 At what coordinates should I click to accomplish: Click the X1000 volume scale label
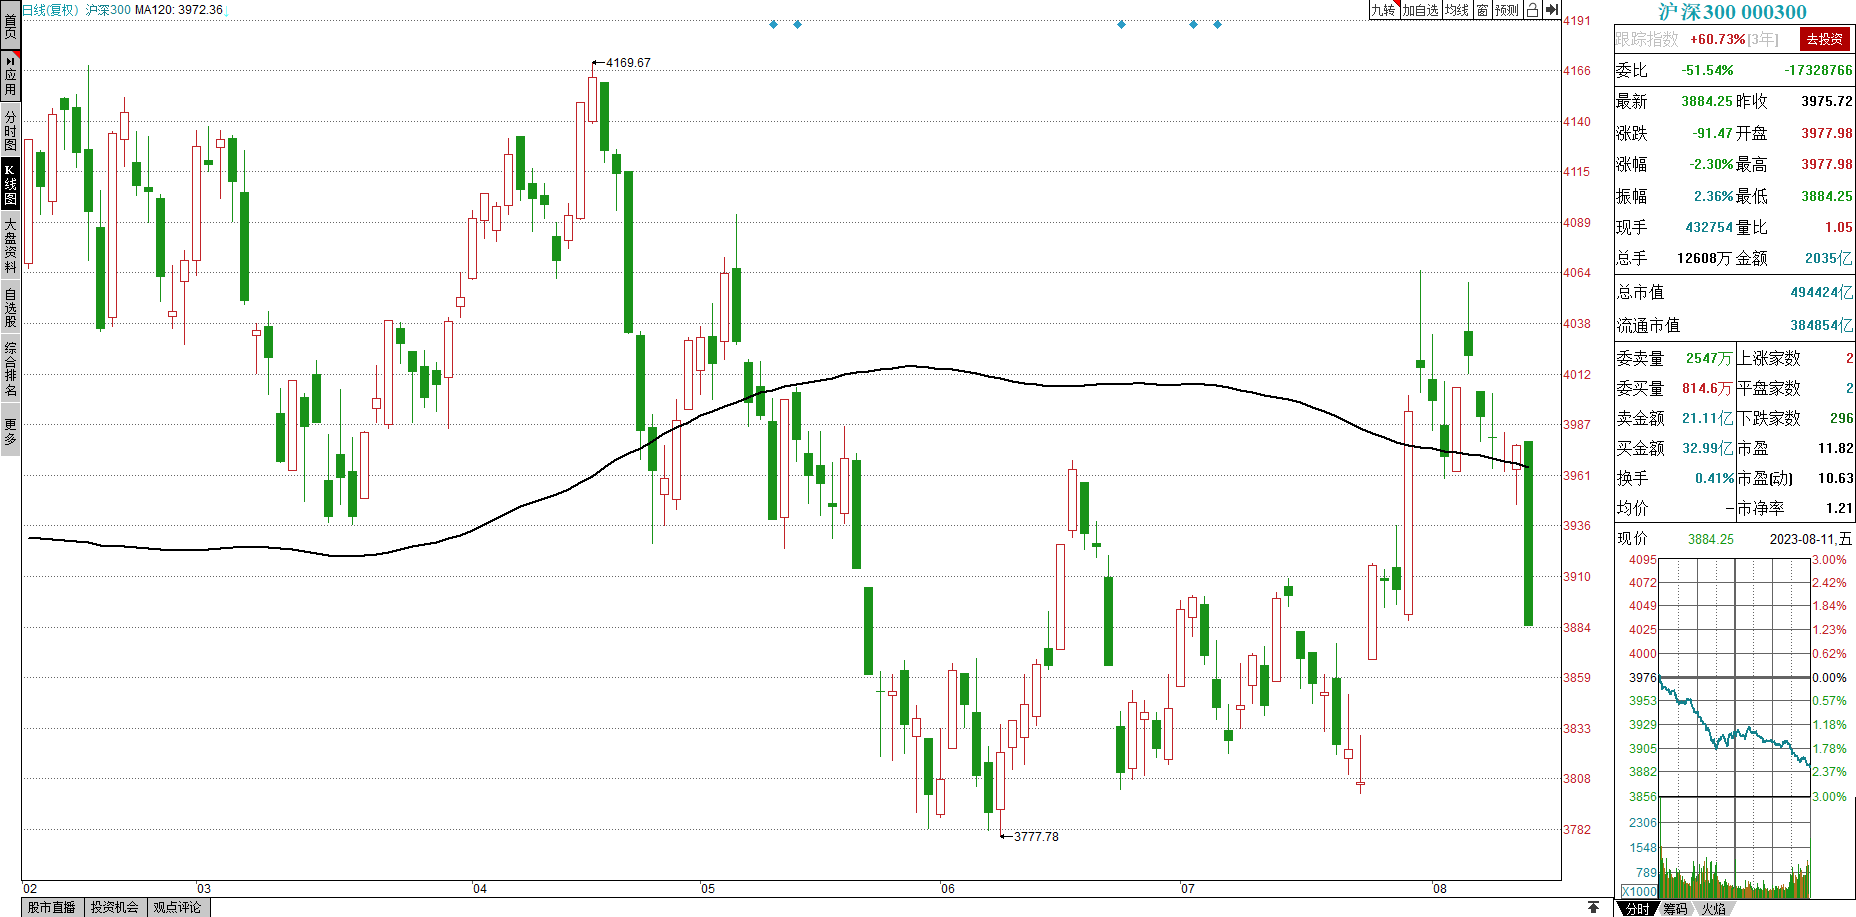click(1638, 891)
